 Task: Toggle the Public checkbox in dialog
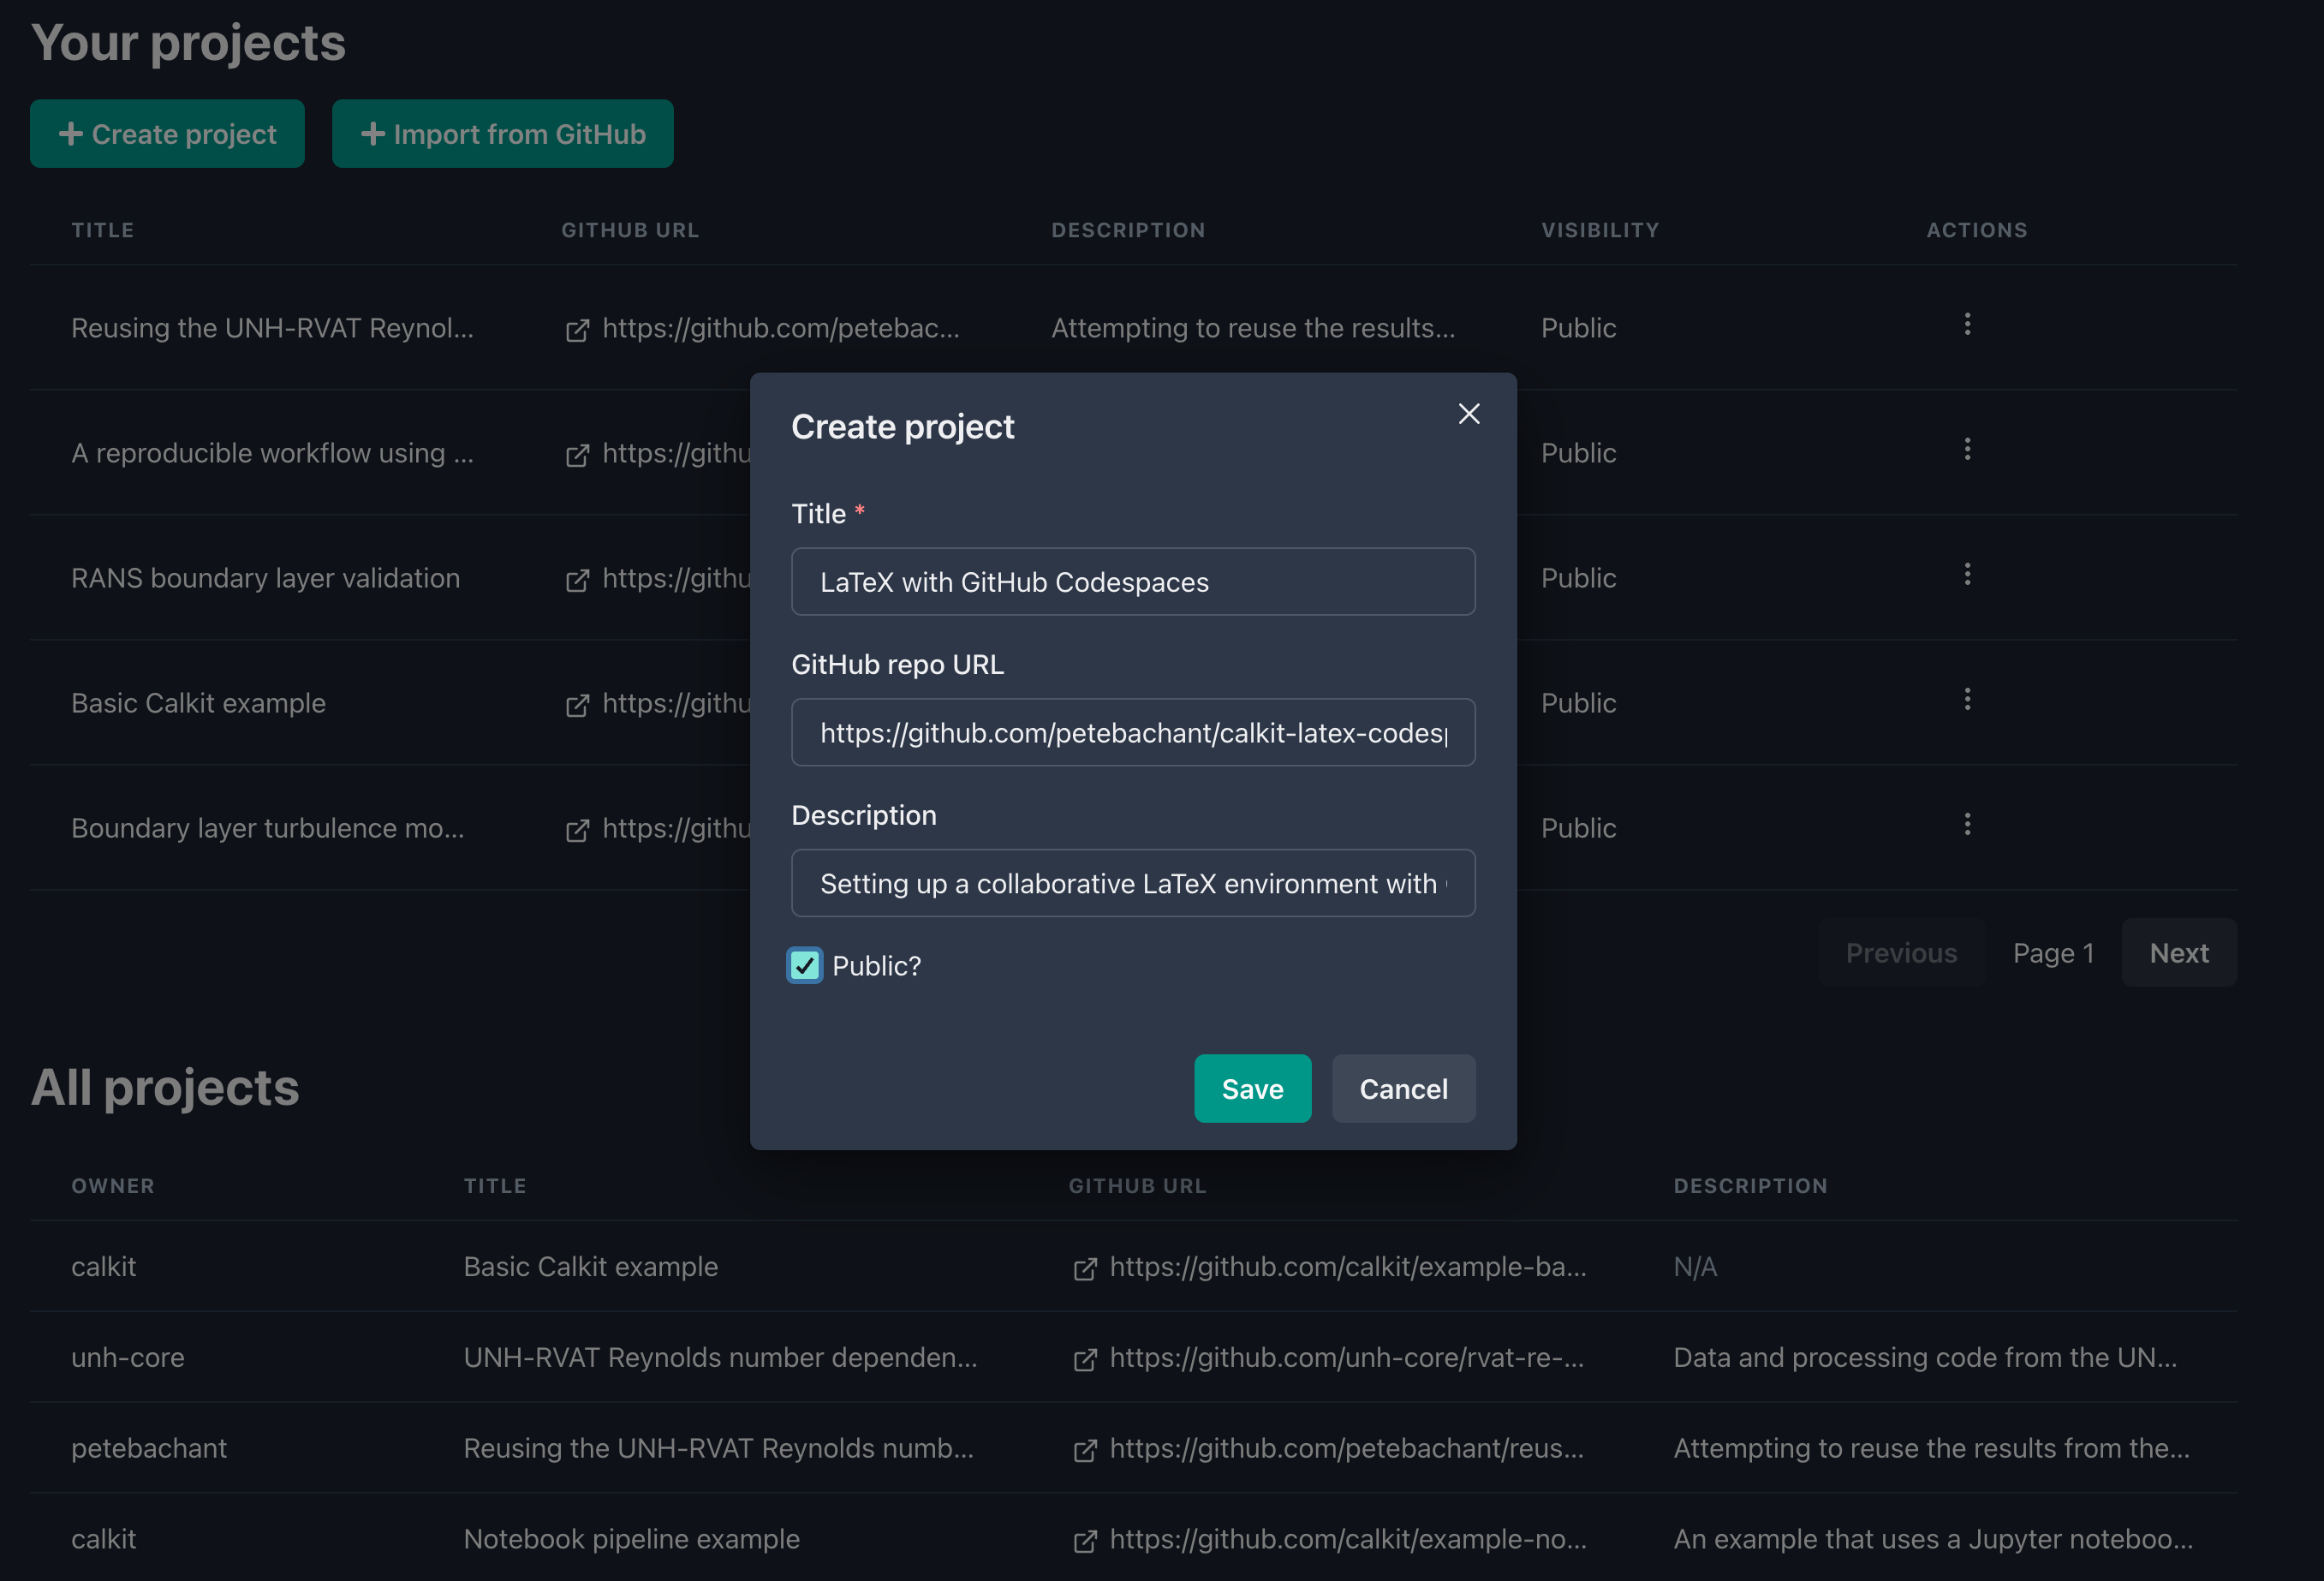point(804,964)
